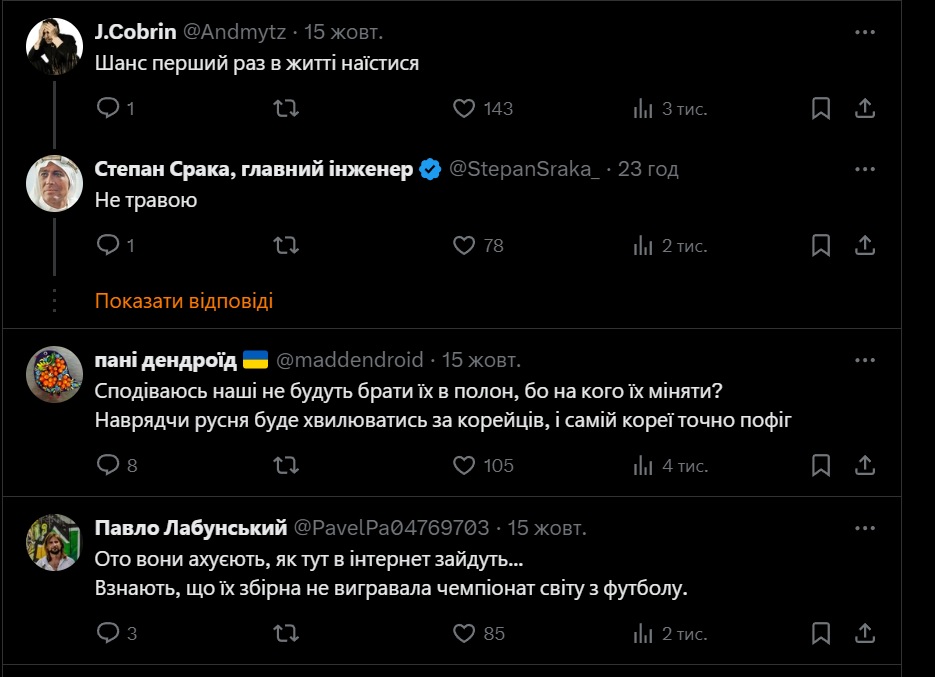Bookmark пані дендроїд's tweet

(821, 465)
